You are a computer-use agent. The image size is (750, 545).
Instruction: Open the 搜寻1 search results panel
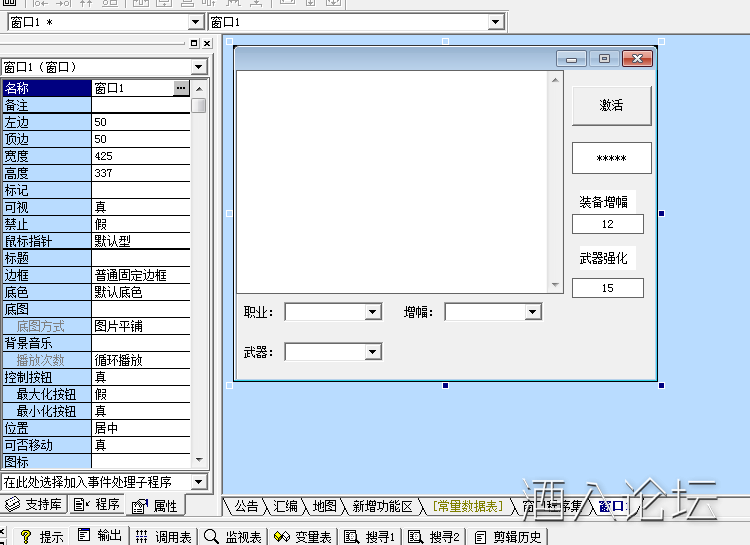pos(371,536)
